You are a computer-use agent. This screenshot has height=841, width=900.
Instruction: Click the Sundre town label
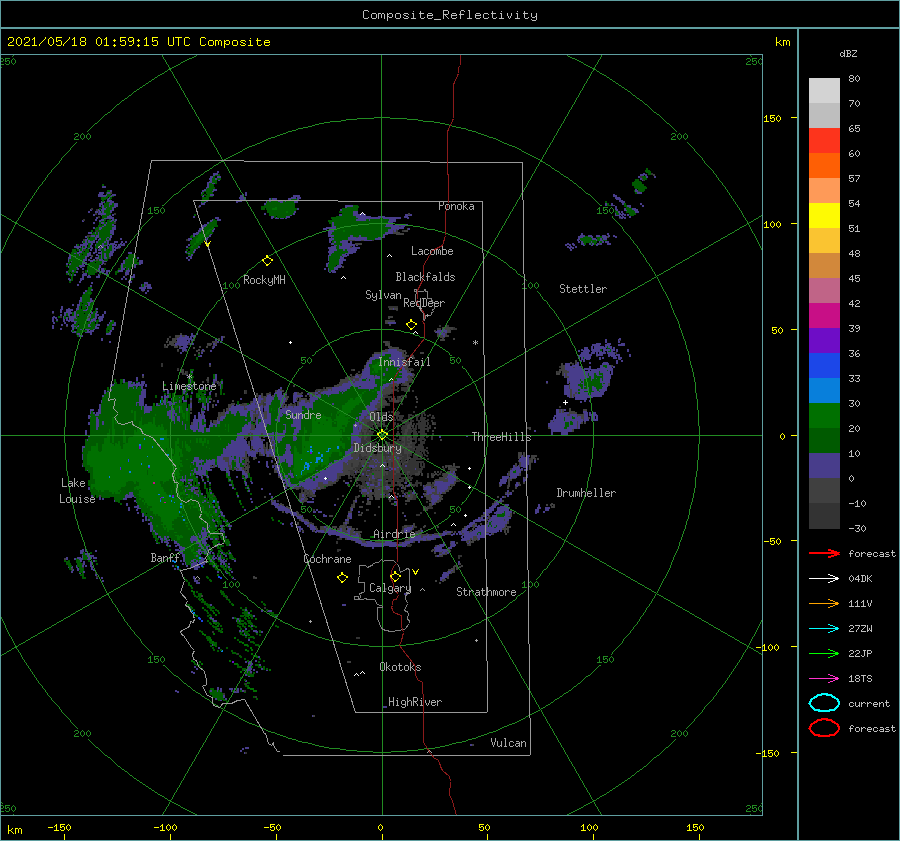point(303,414)
